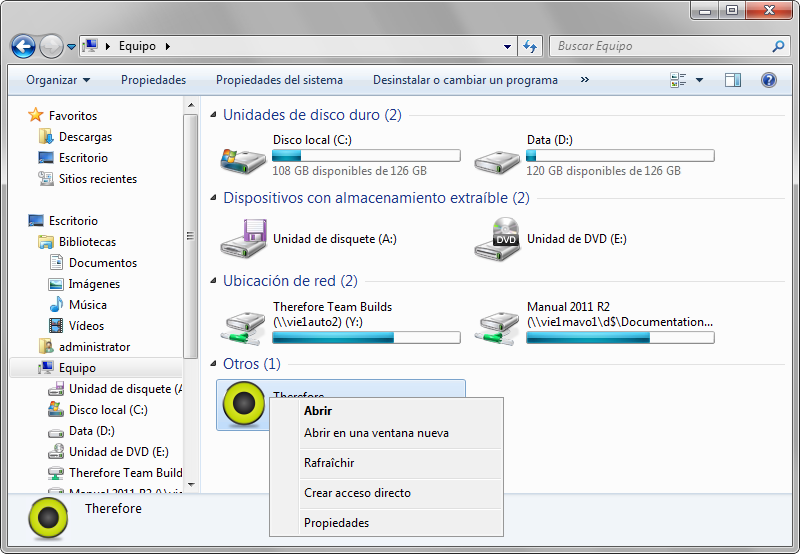The width and height of the screenshot is (800, 554).
Task: Choose Abrir from the context menu
Action: pyautogui.click(x=318, y=411)
